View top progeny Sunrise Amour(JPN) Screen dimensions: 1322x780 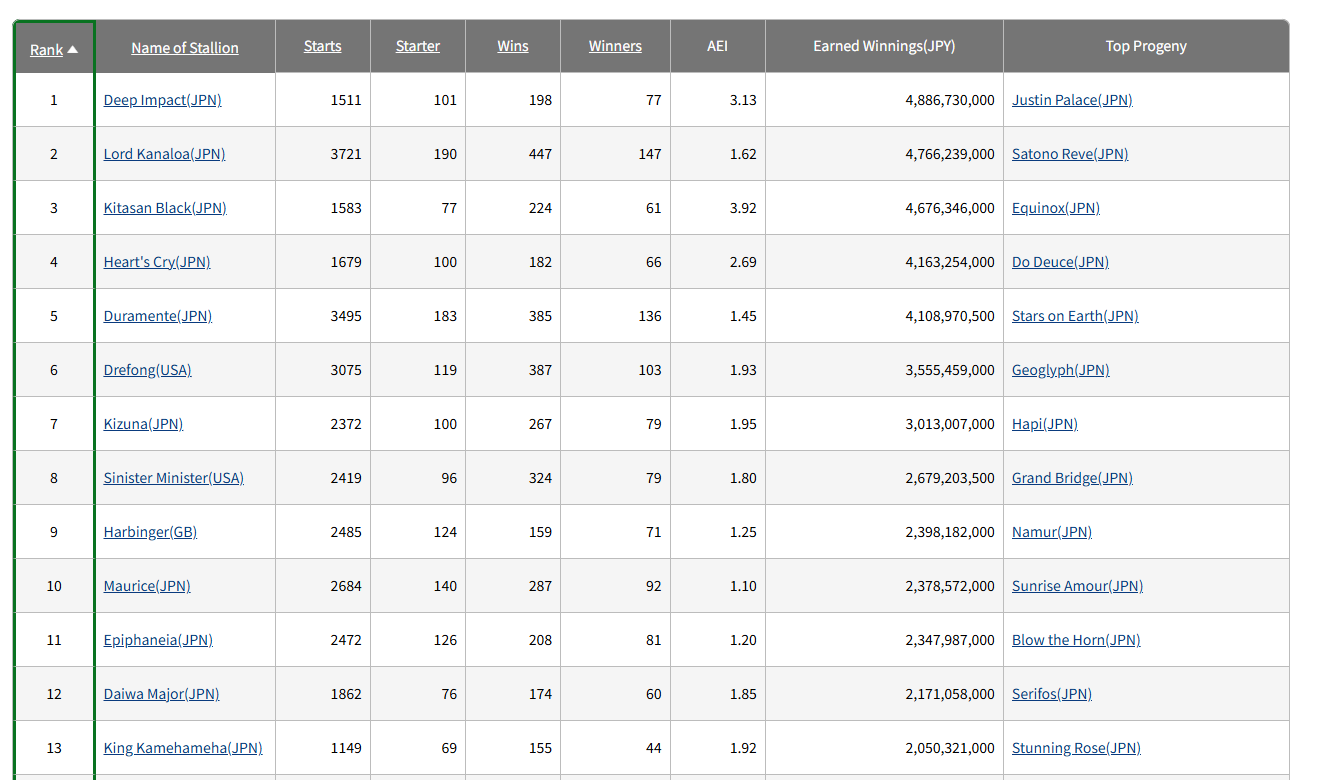pos(1077,586)
